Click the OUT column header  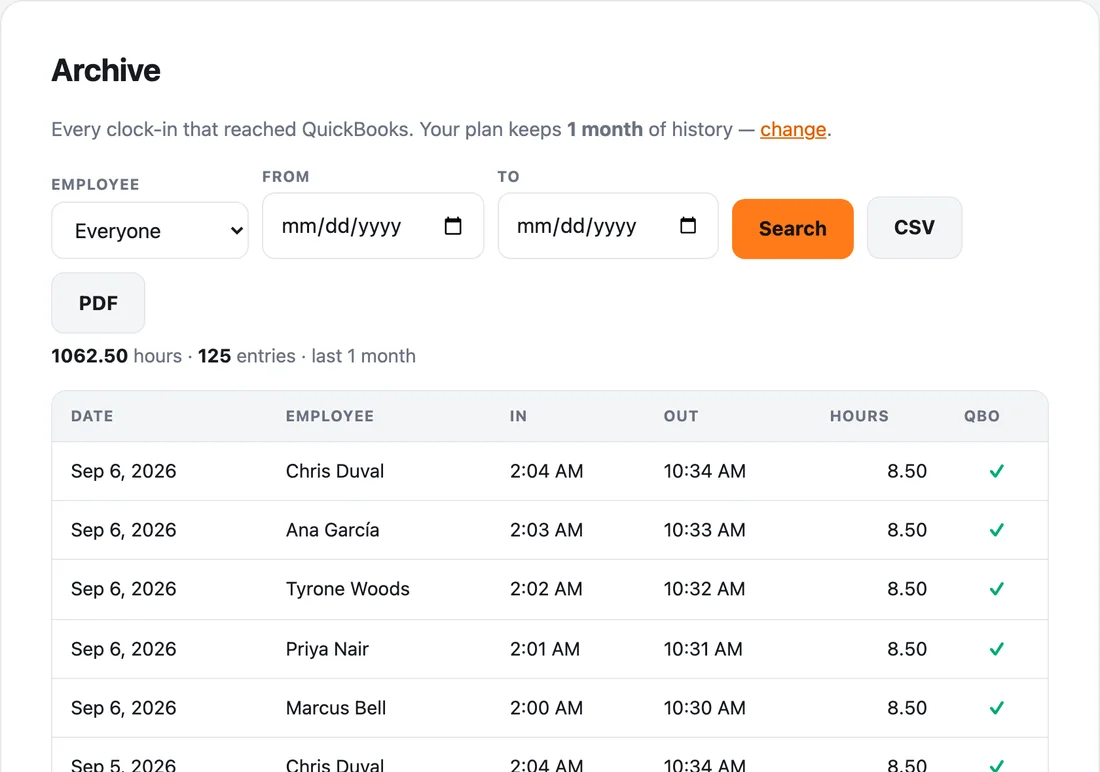coord(681,416)
